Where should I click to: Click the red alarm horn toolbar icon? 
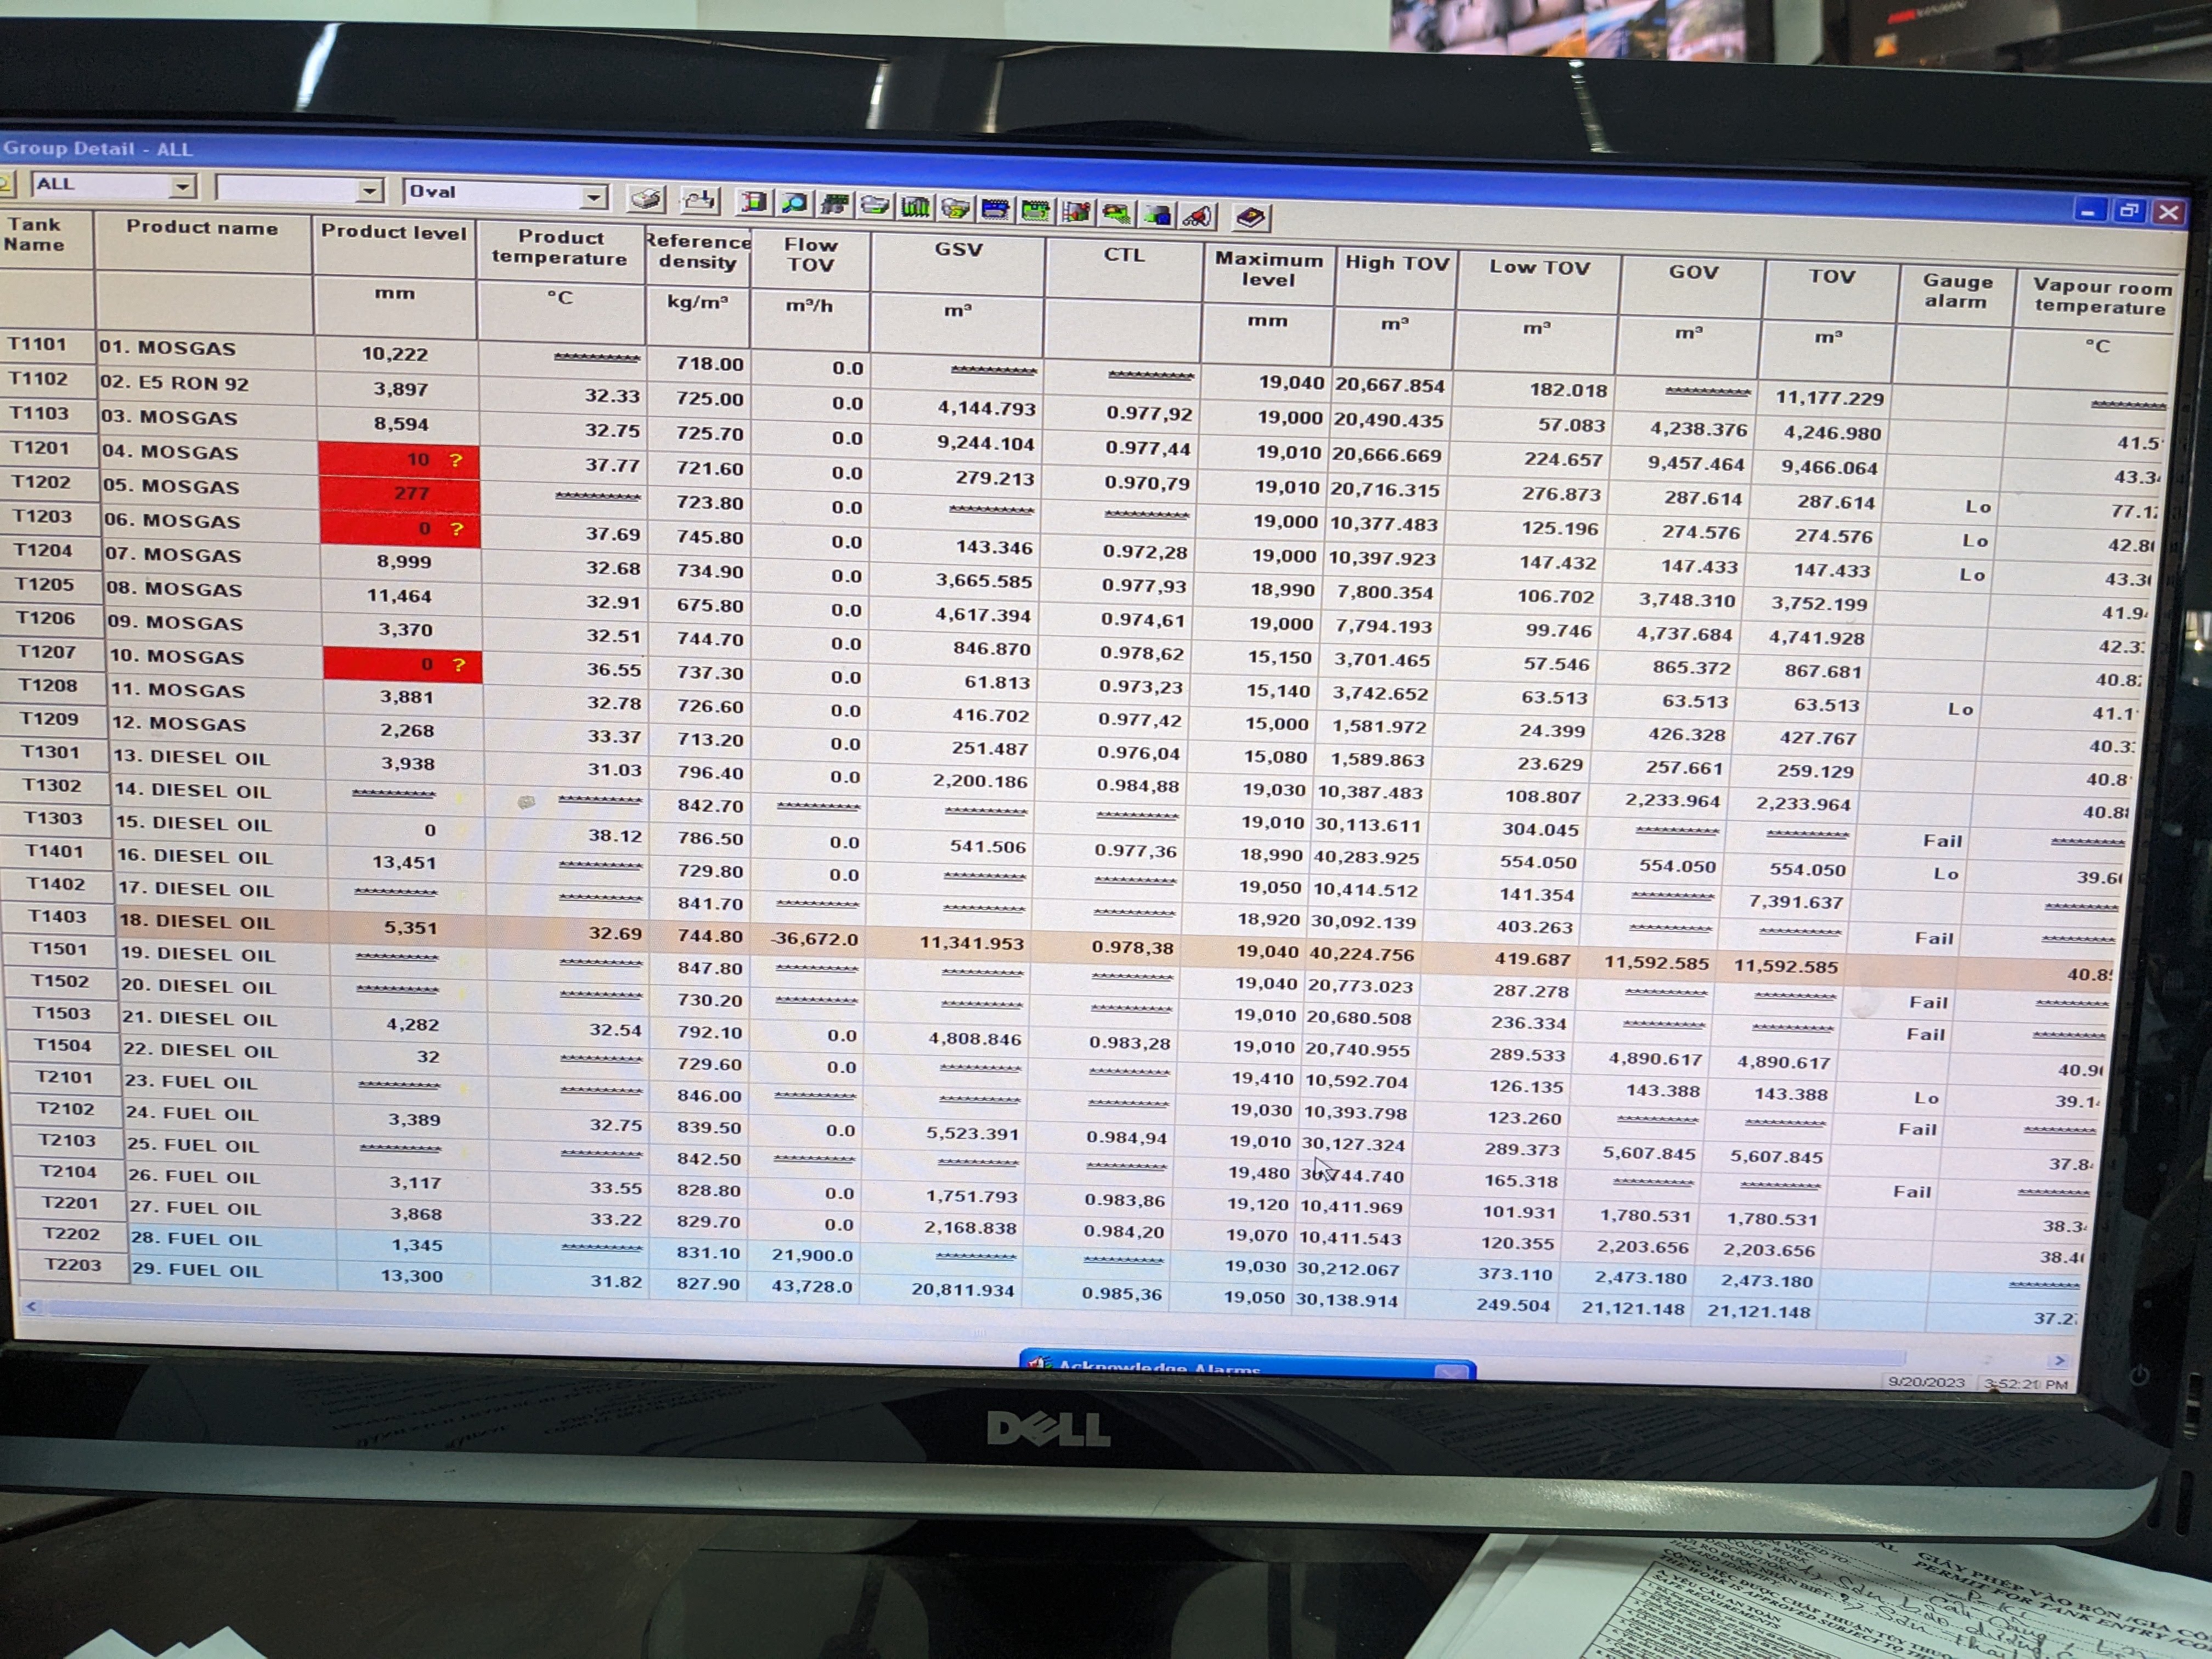tap(1198, 215)
